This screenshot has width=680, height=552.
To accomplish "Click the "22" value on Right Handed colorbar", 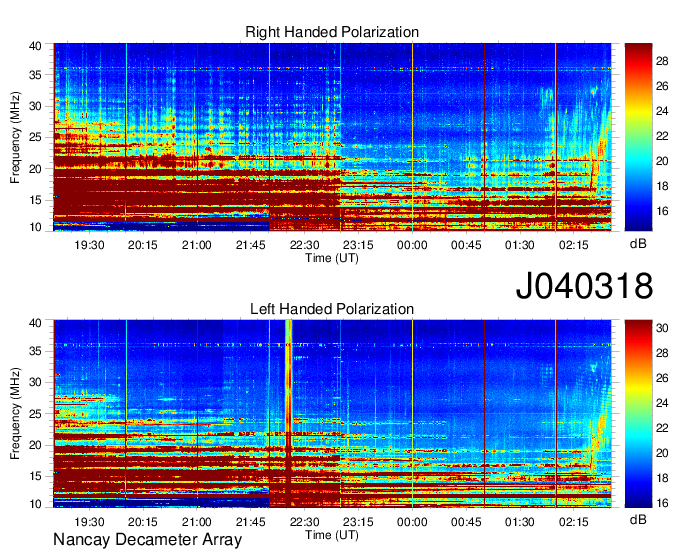I will point(662,136).
